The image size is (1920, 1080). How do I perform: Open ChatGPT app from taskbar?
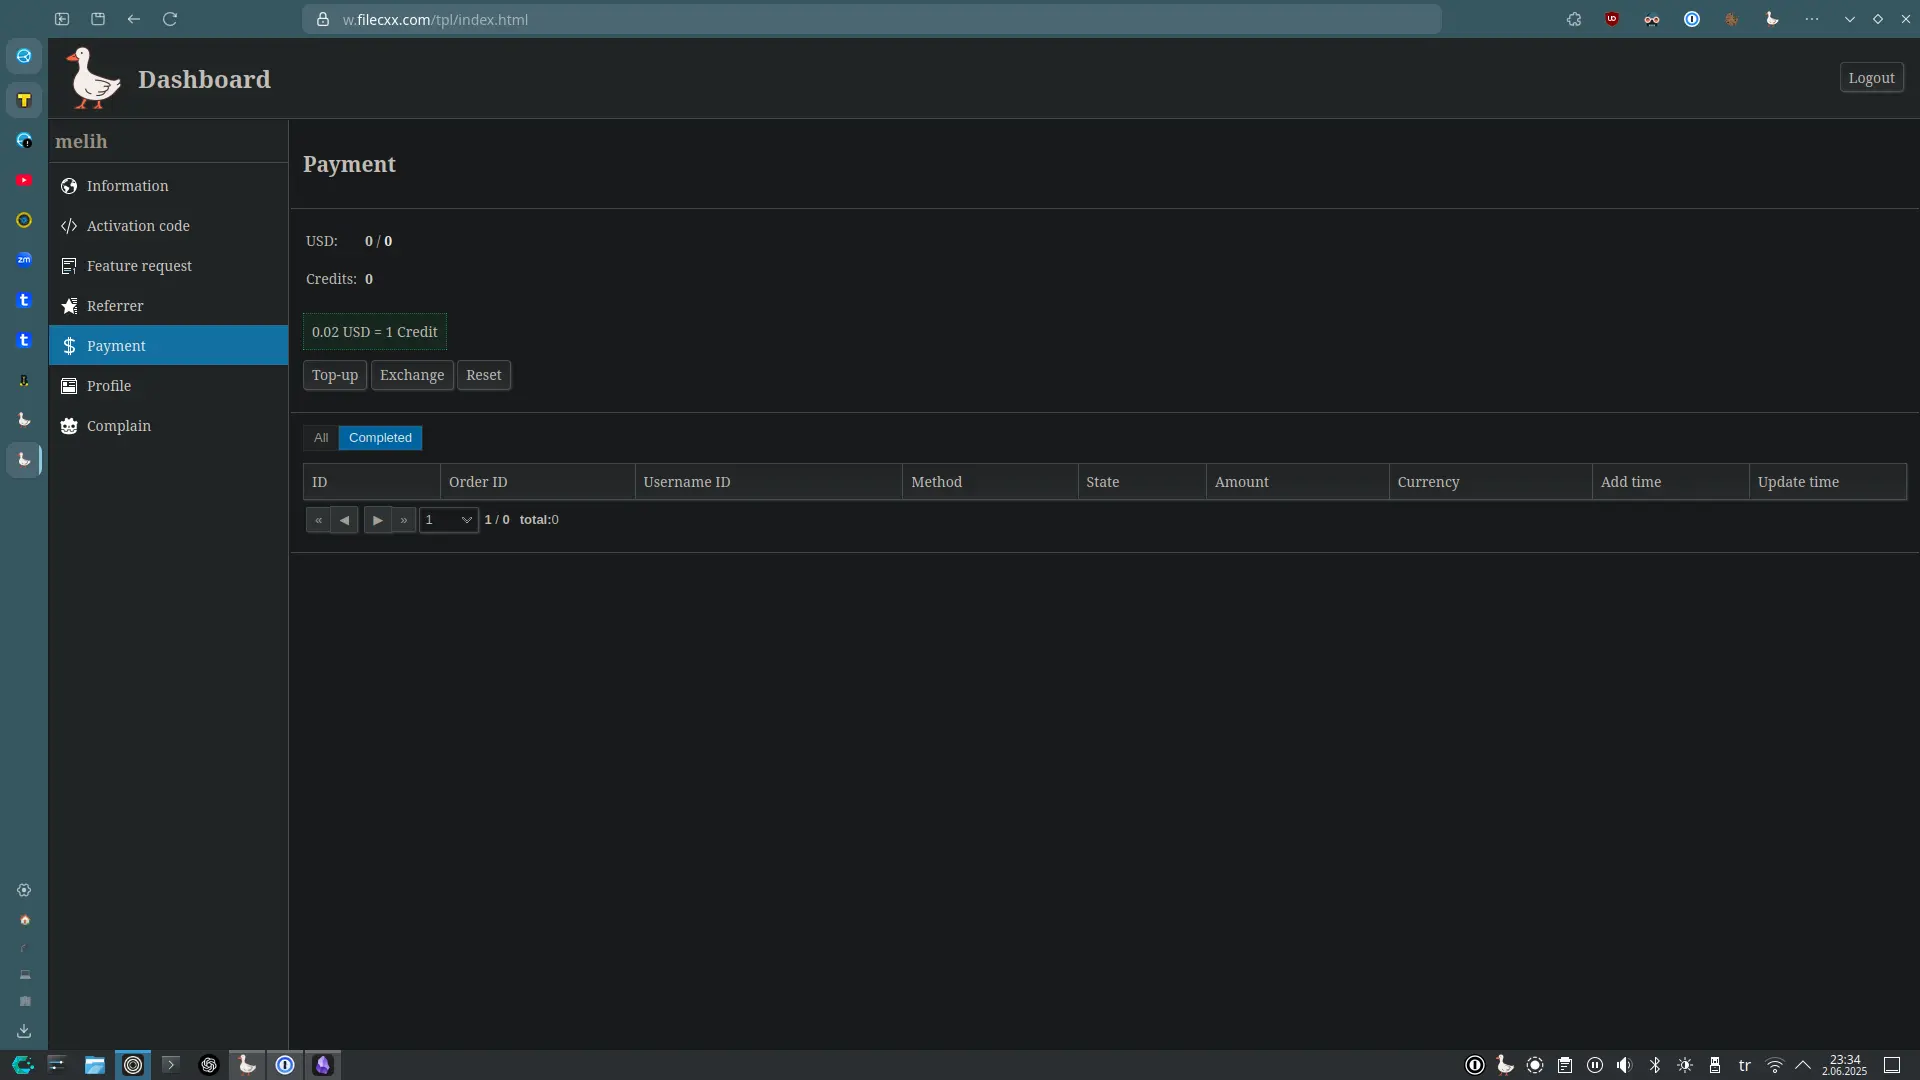pyautogui.click(x=209, y=1065)
